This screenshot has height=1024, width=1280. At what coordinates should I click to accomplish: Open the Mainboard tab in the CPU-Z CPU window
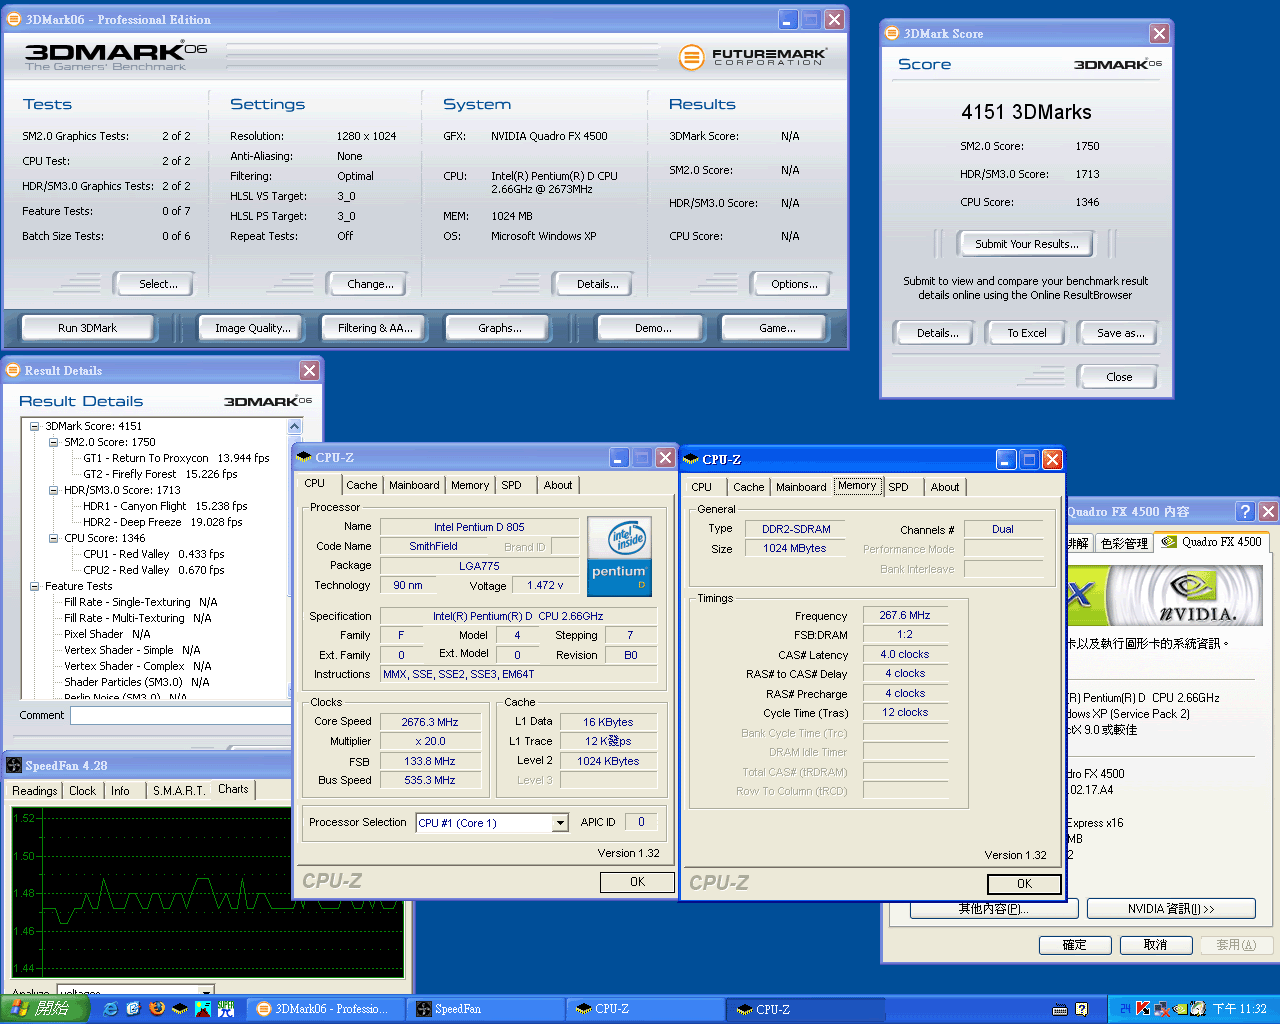point(414,485)
